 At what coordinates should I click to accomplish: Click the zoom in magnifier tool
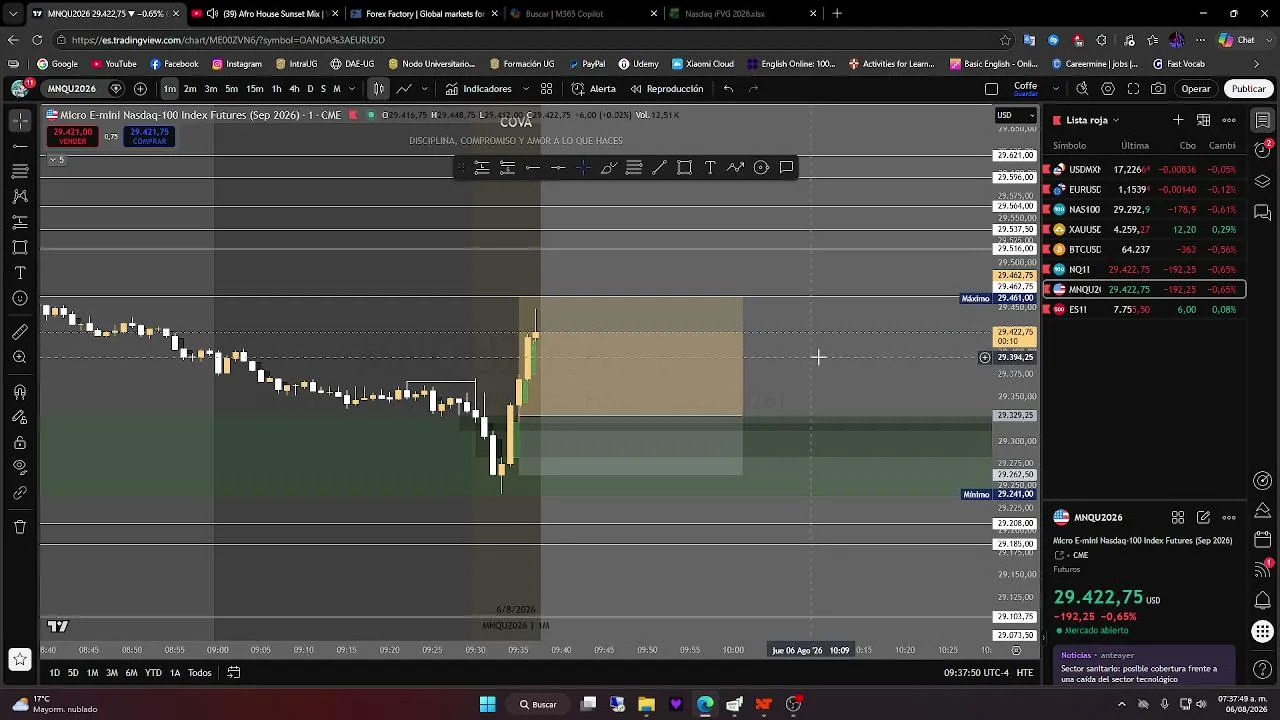(x=20, y=357)
